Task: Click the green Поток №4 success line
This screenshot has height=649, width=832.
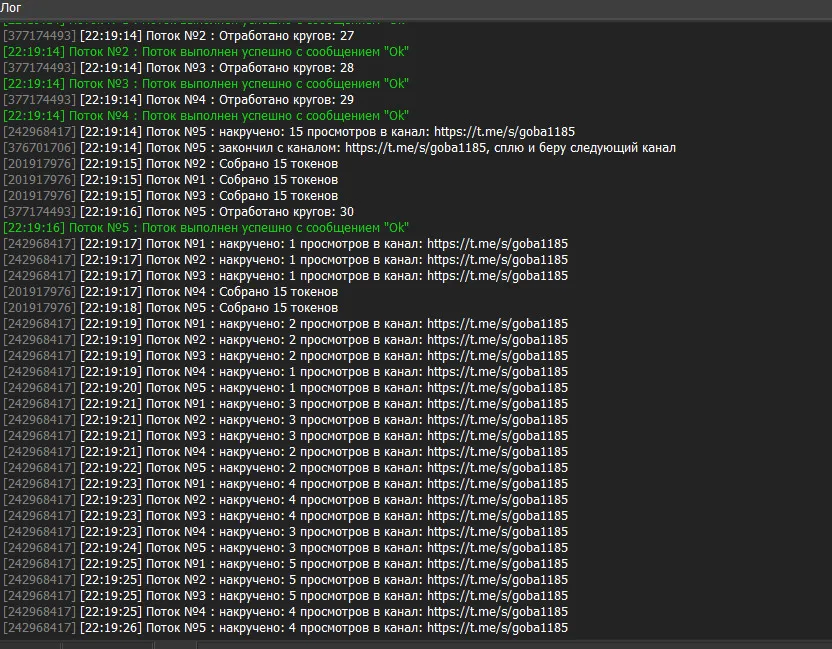Action: (206, 116)
